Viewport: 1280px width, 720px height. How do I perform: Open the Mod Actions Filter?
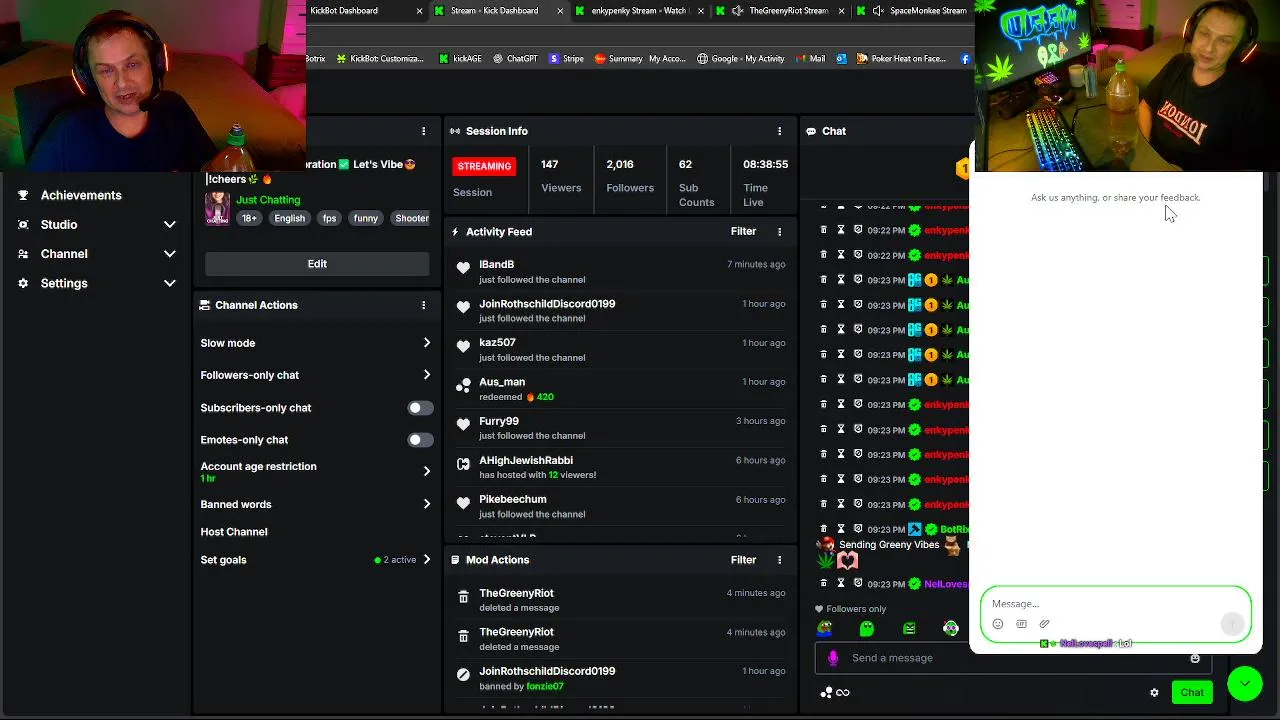tap(743, 560)
